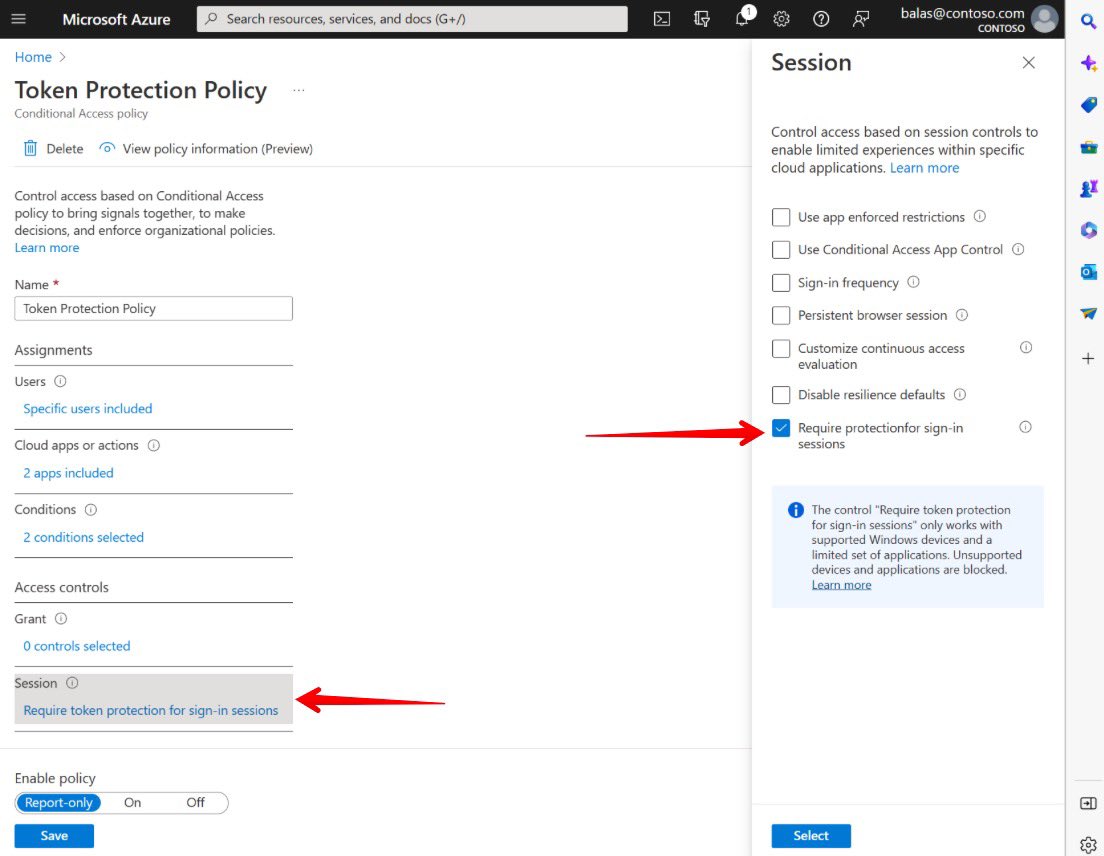Uncheck Require protection for sign-in sessions

pos(781,427)
